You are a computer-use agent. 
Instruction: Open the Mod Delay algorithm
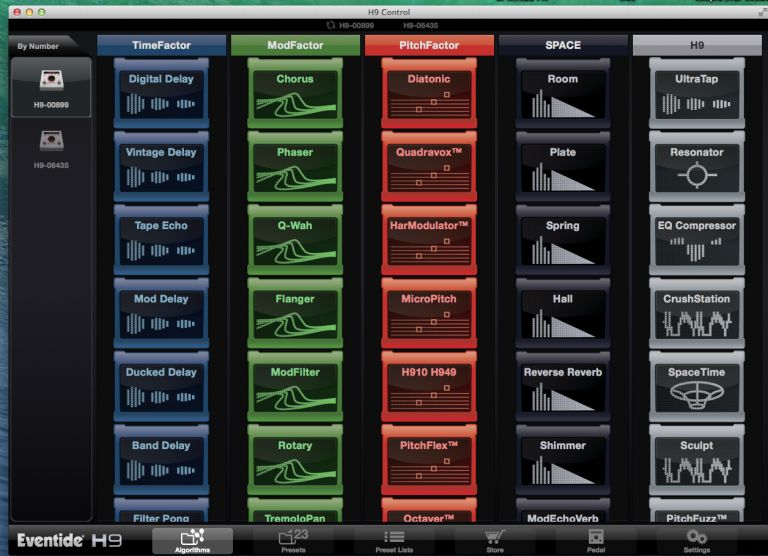(x=161, y=314)
